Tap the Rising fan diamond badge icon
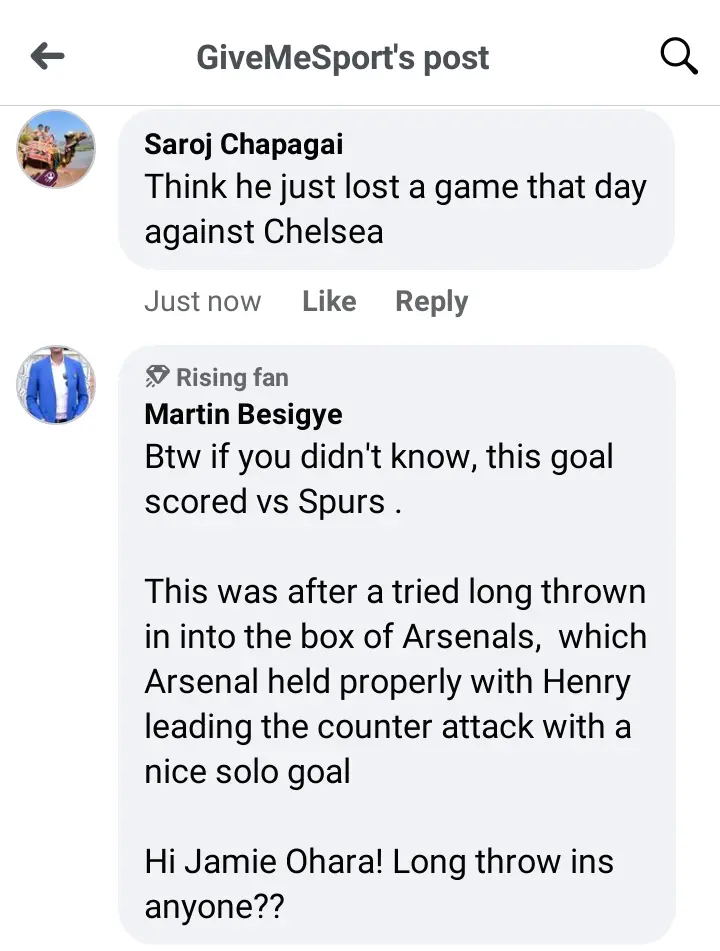This screenshot has width=720, height=951. pyautogui.click(x=157, y=377)
